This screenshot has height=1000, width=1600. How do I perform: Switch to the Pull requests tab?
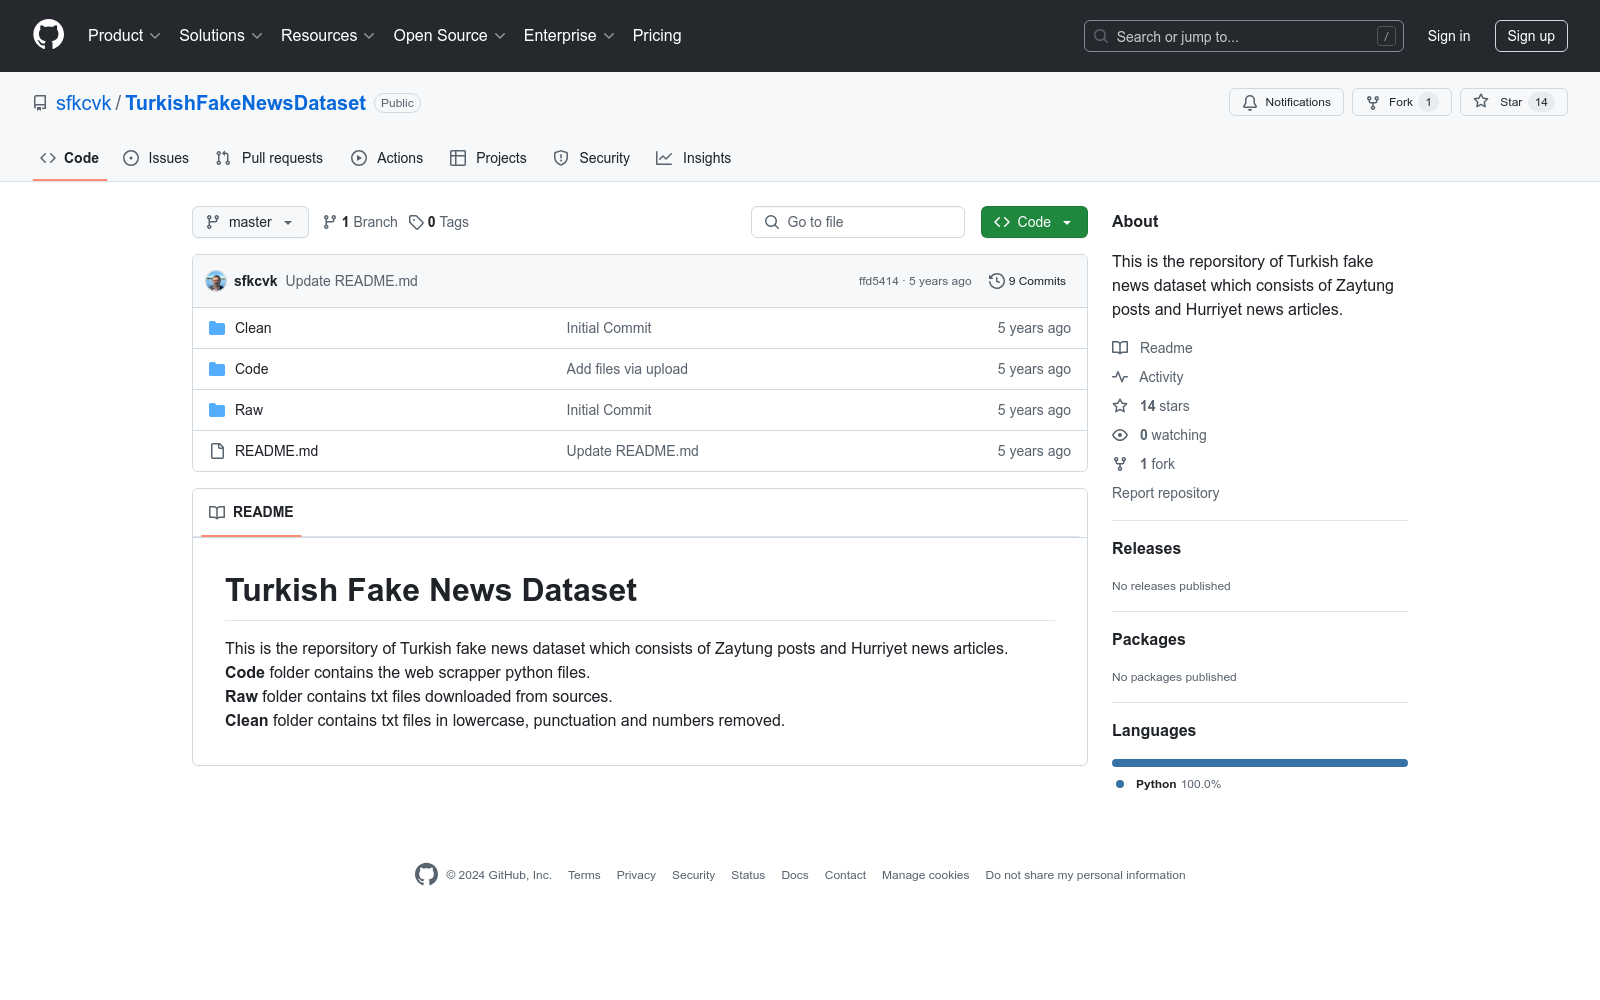pos(269,158)
